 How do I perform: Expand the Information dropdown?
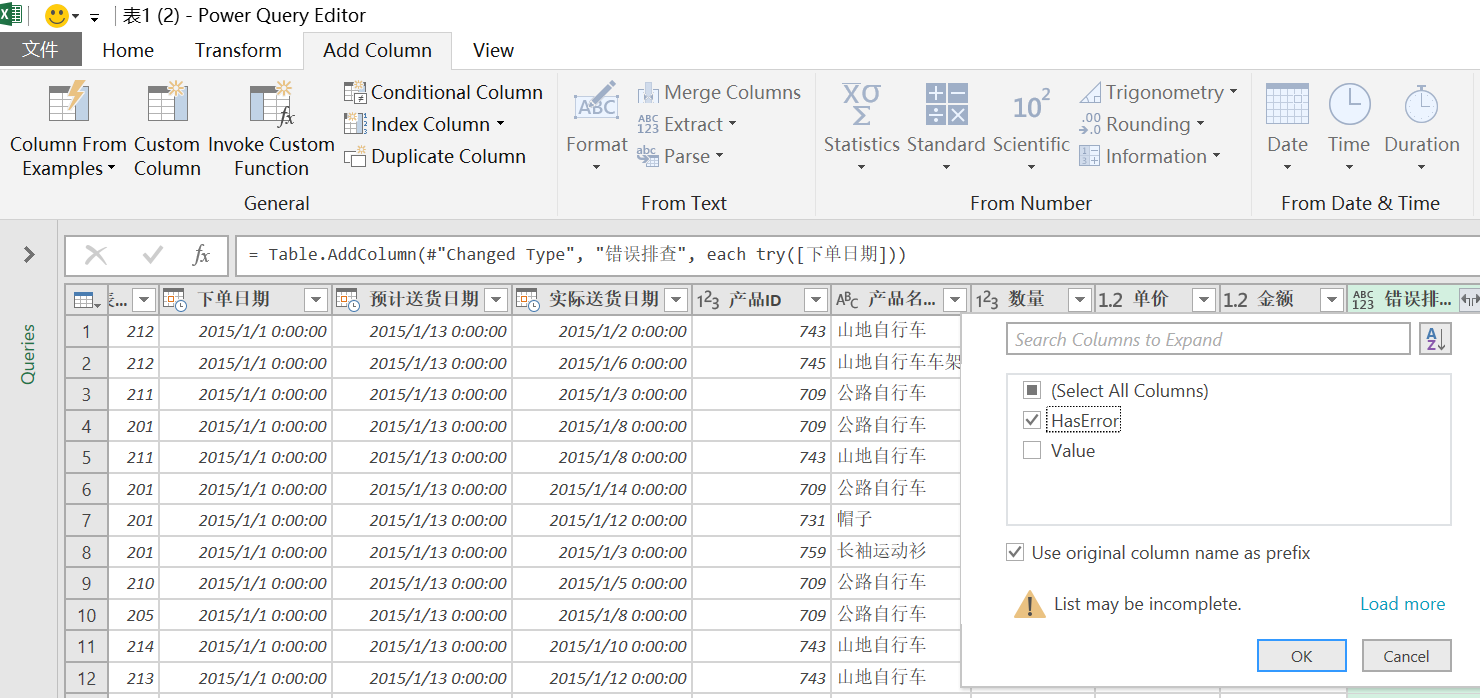(x=1216, y=157)
